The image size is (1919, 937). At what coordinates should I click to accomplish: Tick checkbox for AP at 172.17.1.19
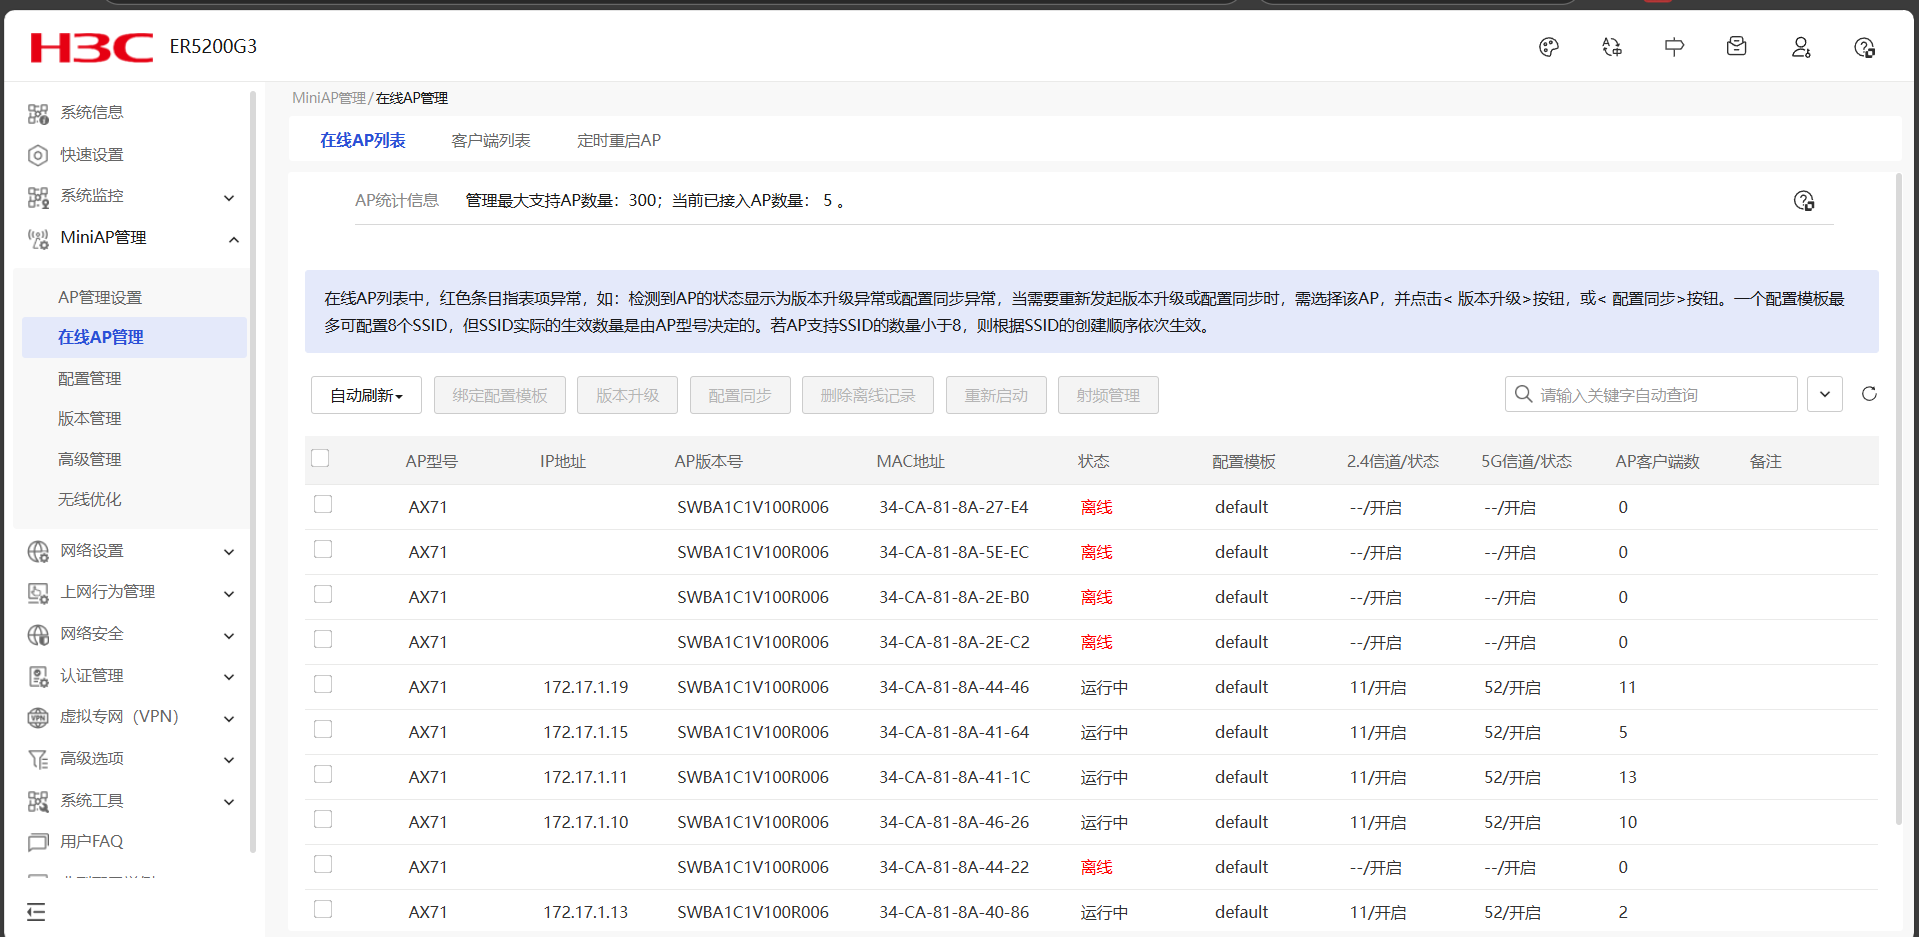click(x=322, y=684)
